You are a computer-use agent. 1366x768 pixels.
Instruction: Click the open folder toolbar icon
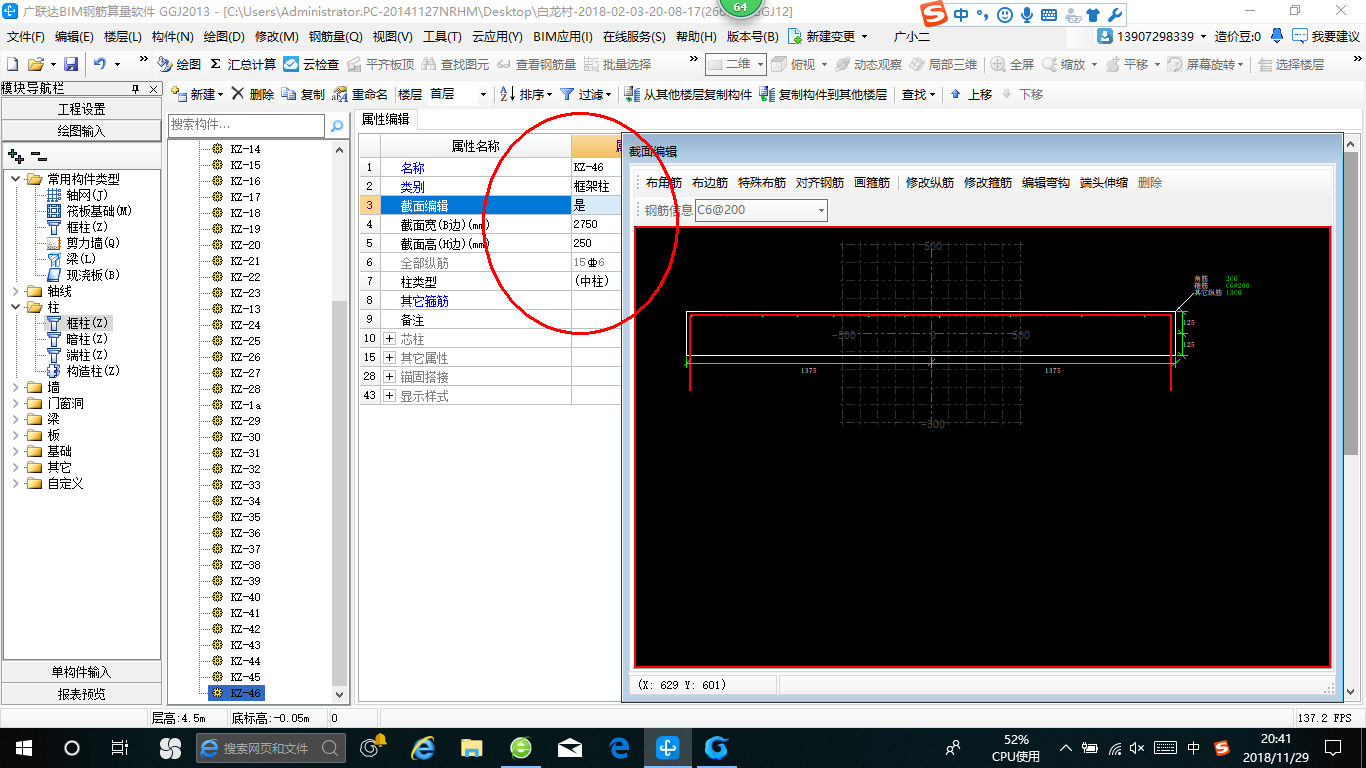[x=36, y=64]
